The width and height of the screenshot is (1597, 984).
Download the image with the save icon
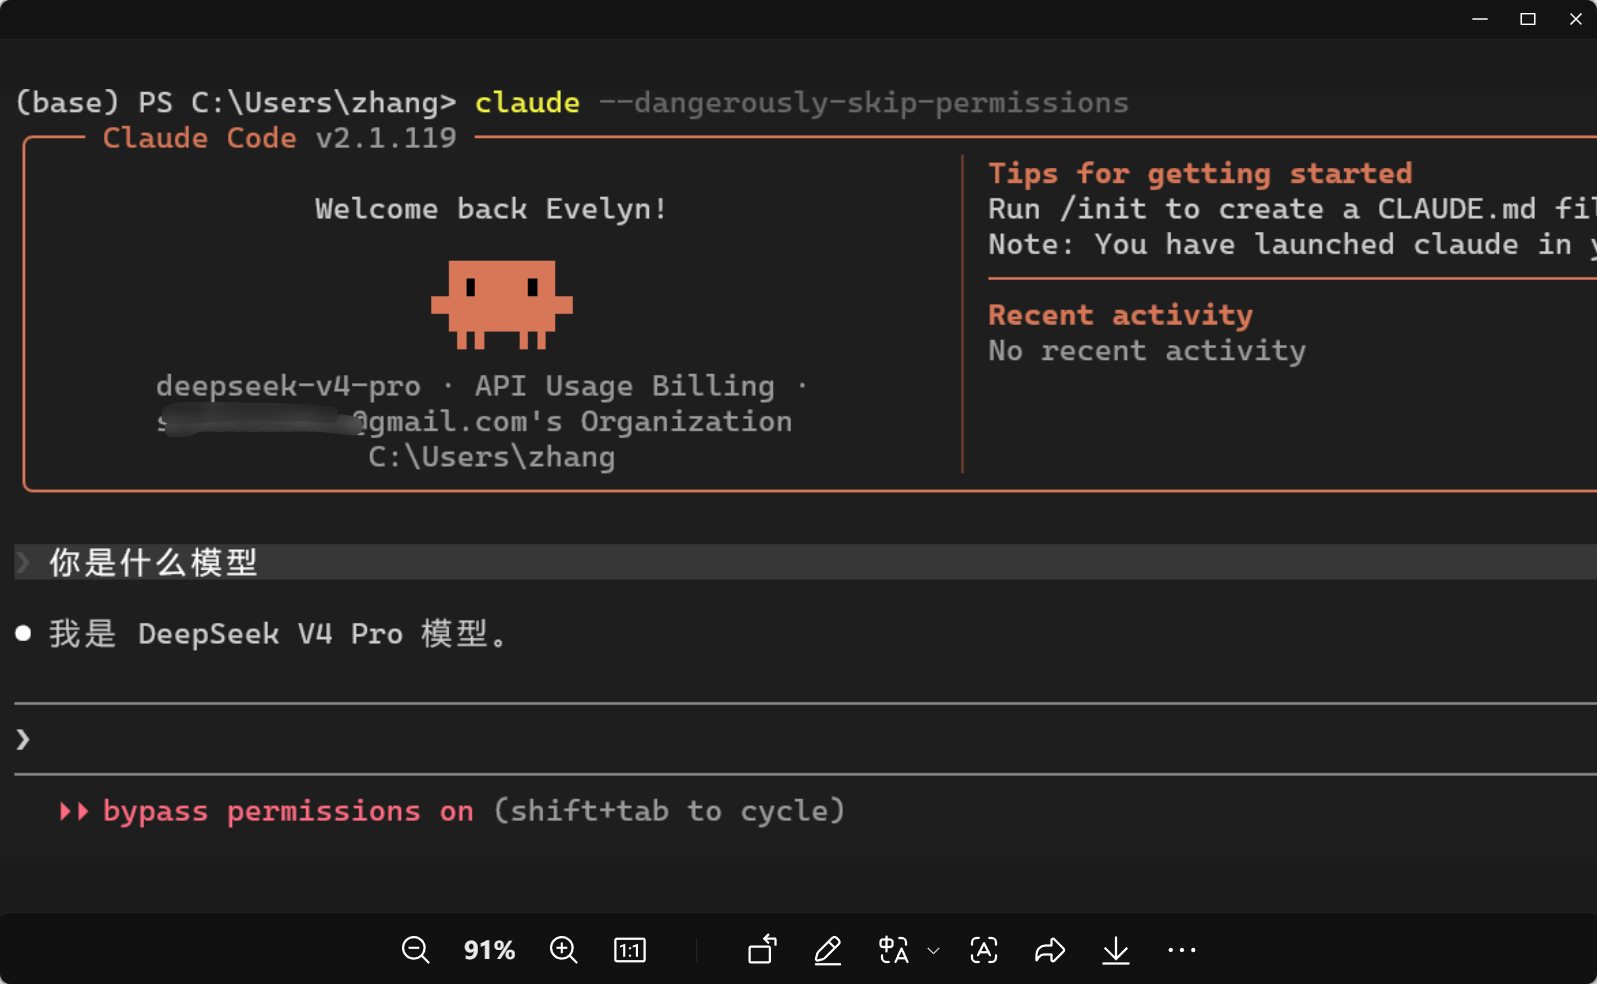point(1116,950)
